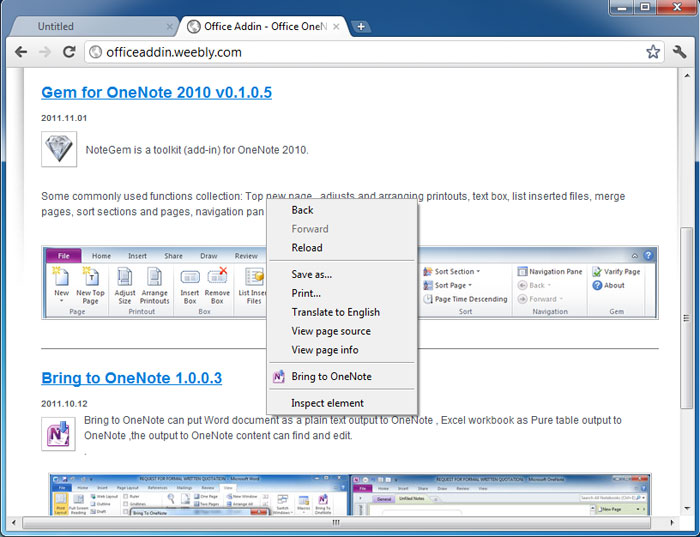
Task: Choose Inspect element in the context menu
Action: pos(342,403)
